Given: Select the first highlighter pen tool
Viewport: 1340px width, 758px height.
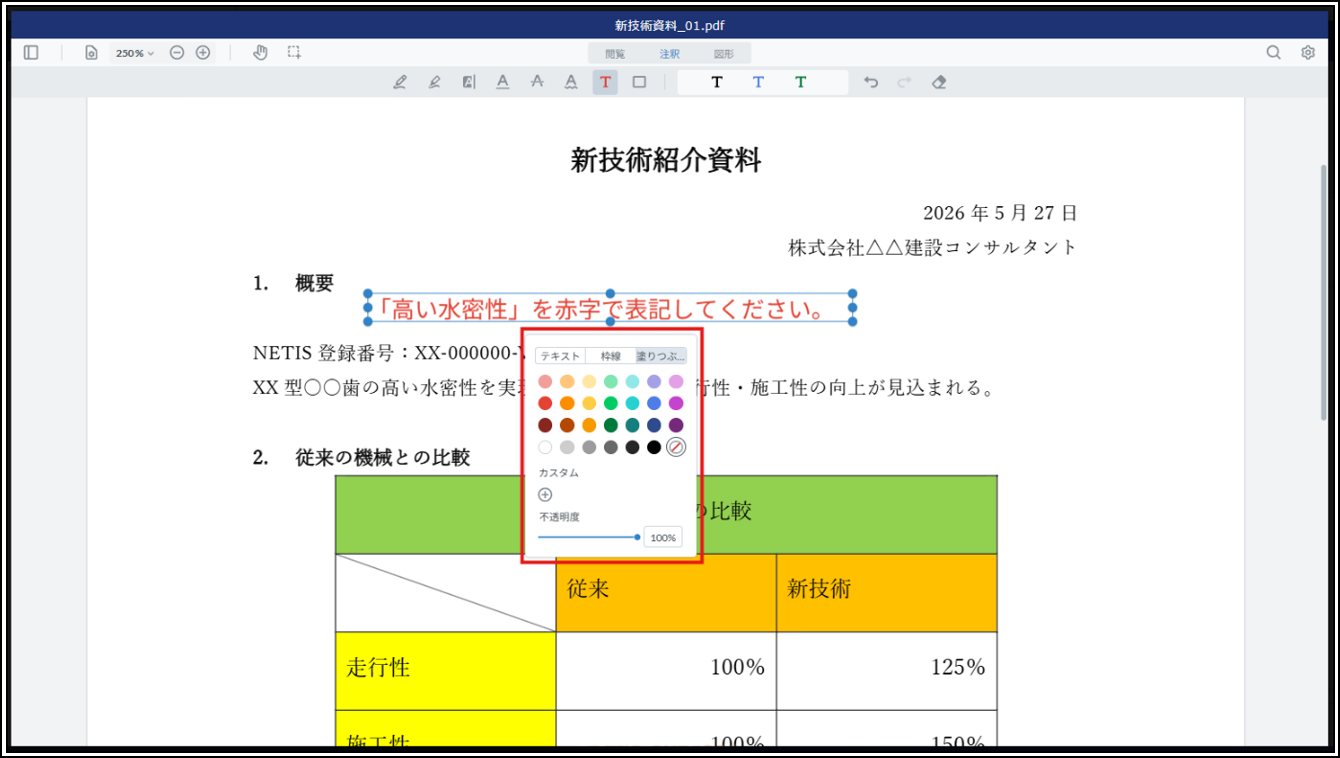Looking at the screenshot, I should (x=400, y=82).
